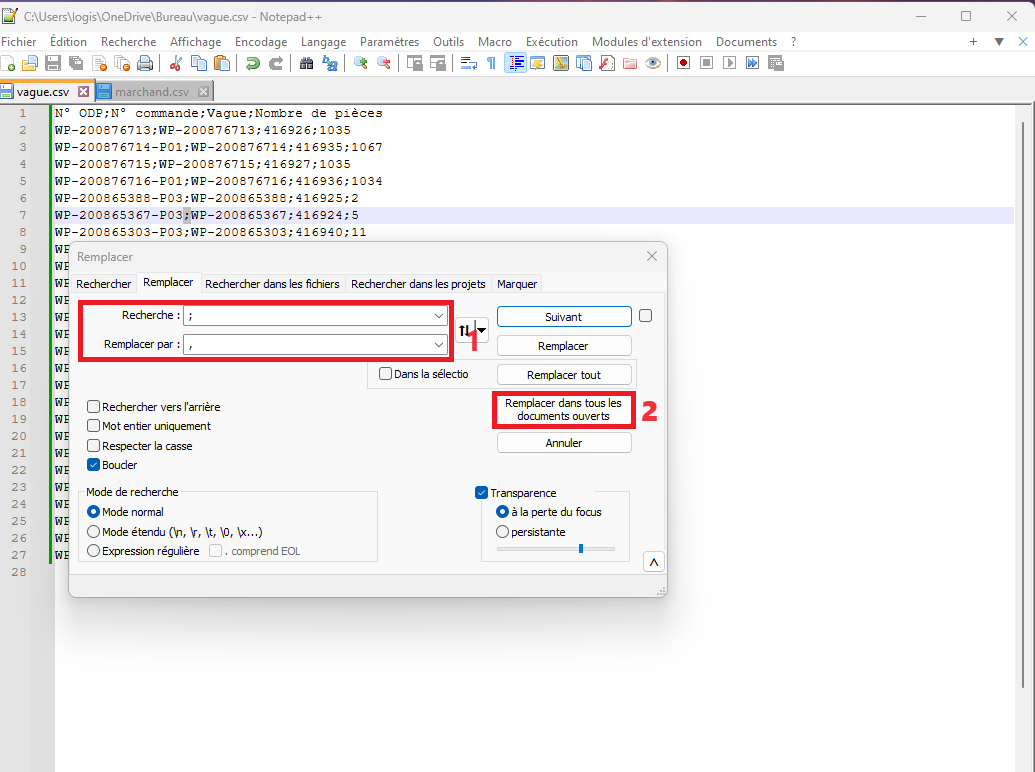The width and height of the screenshot is (1035, 772).
Task: Click the transparency slider handle
Action: pyautogui.click(x=580, y=548)
